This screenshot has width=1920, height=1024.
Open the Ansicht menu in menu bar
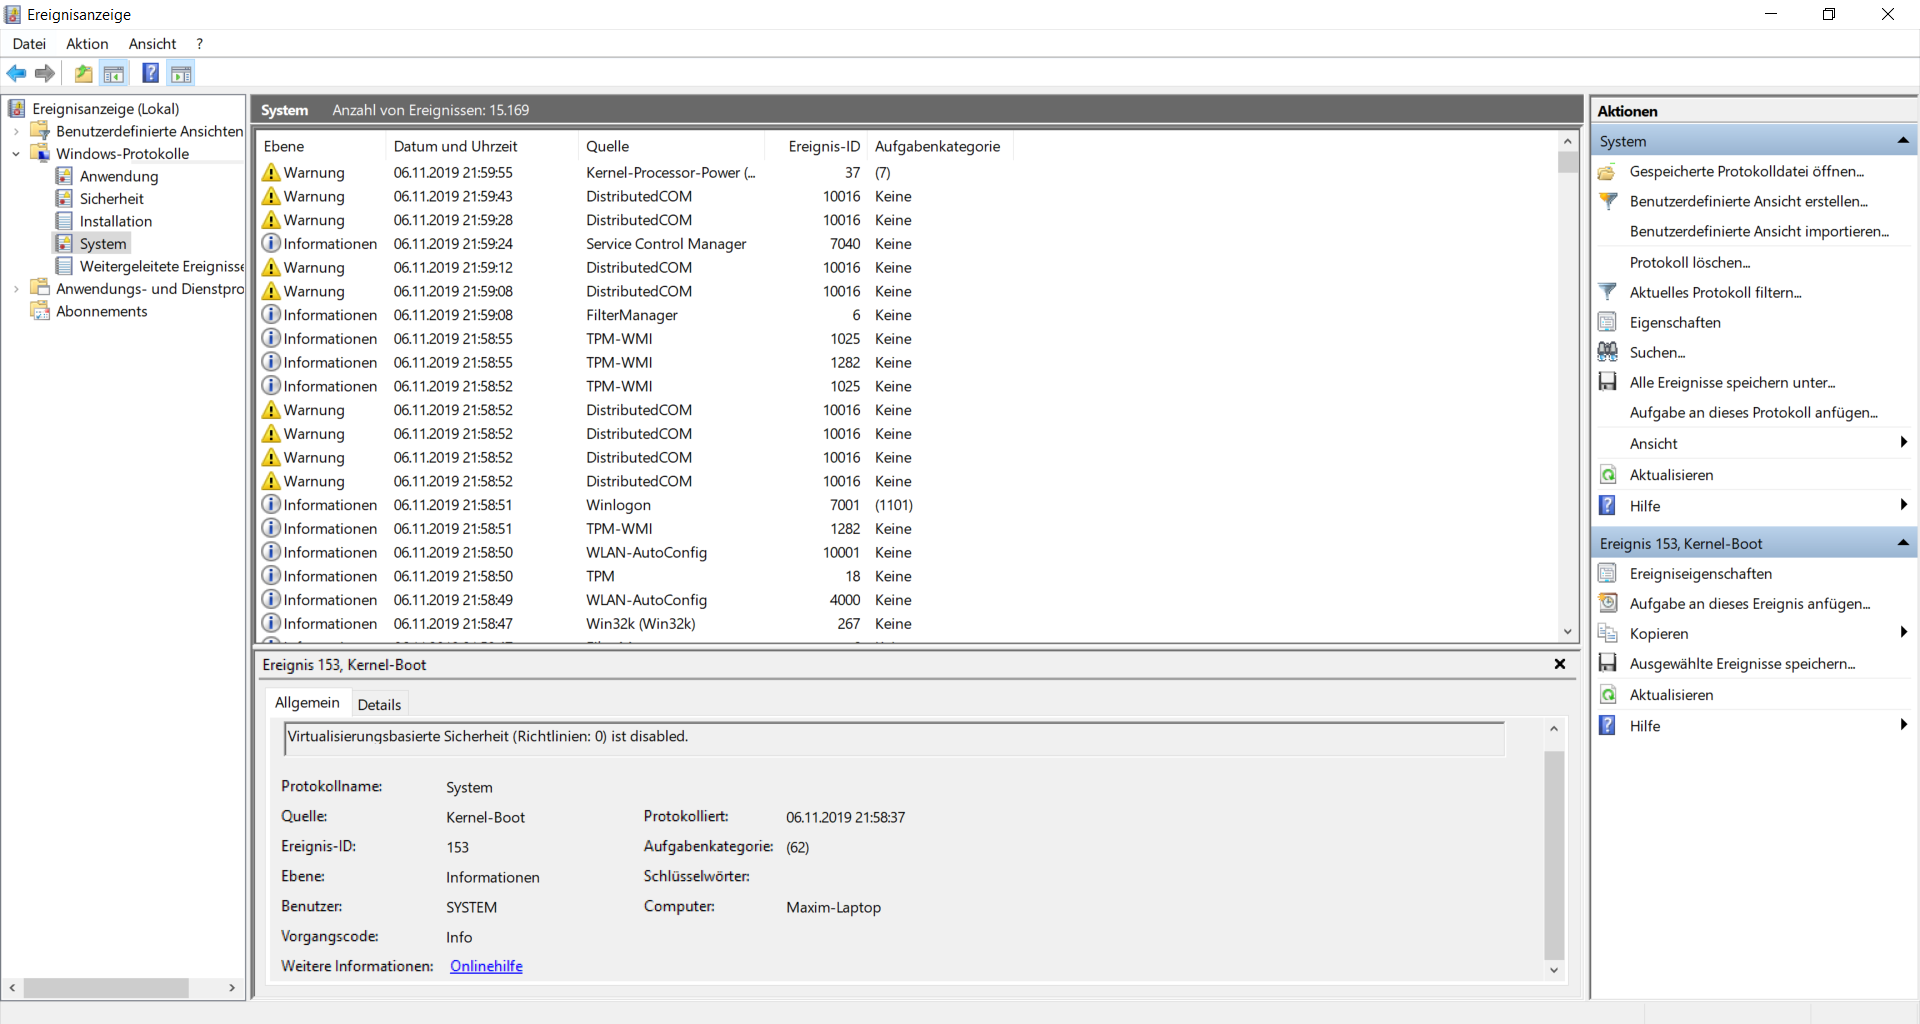click(x=152, y=44)
